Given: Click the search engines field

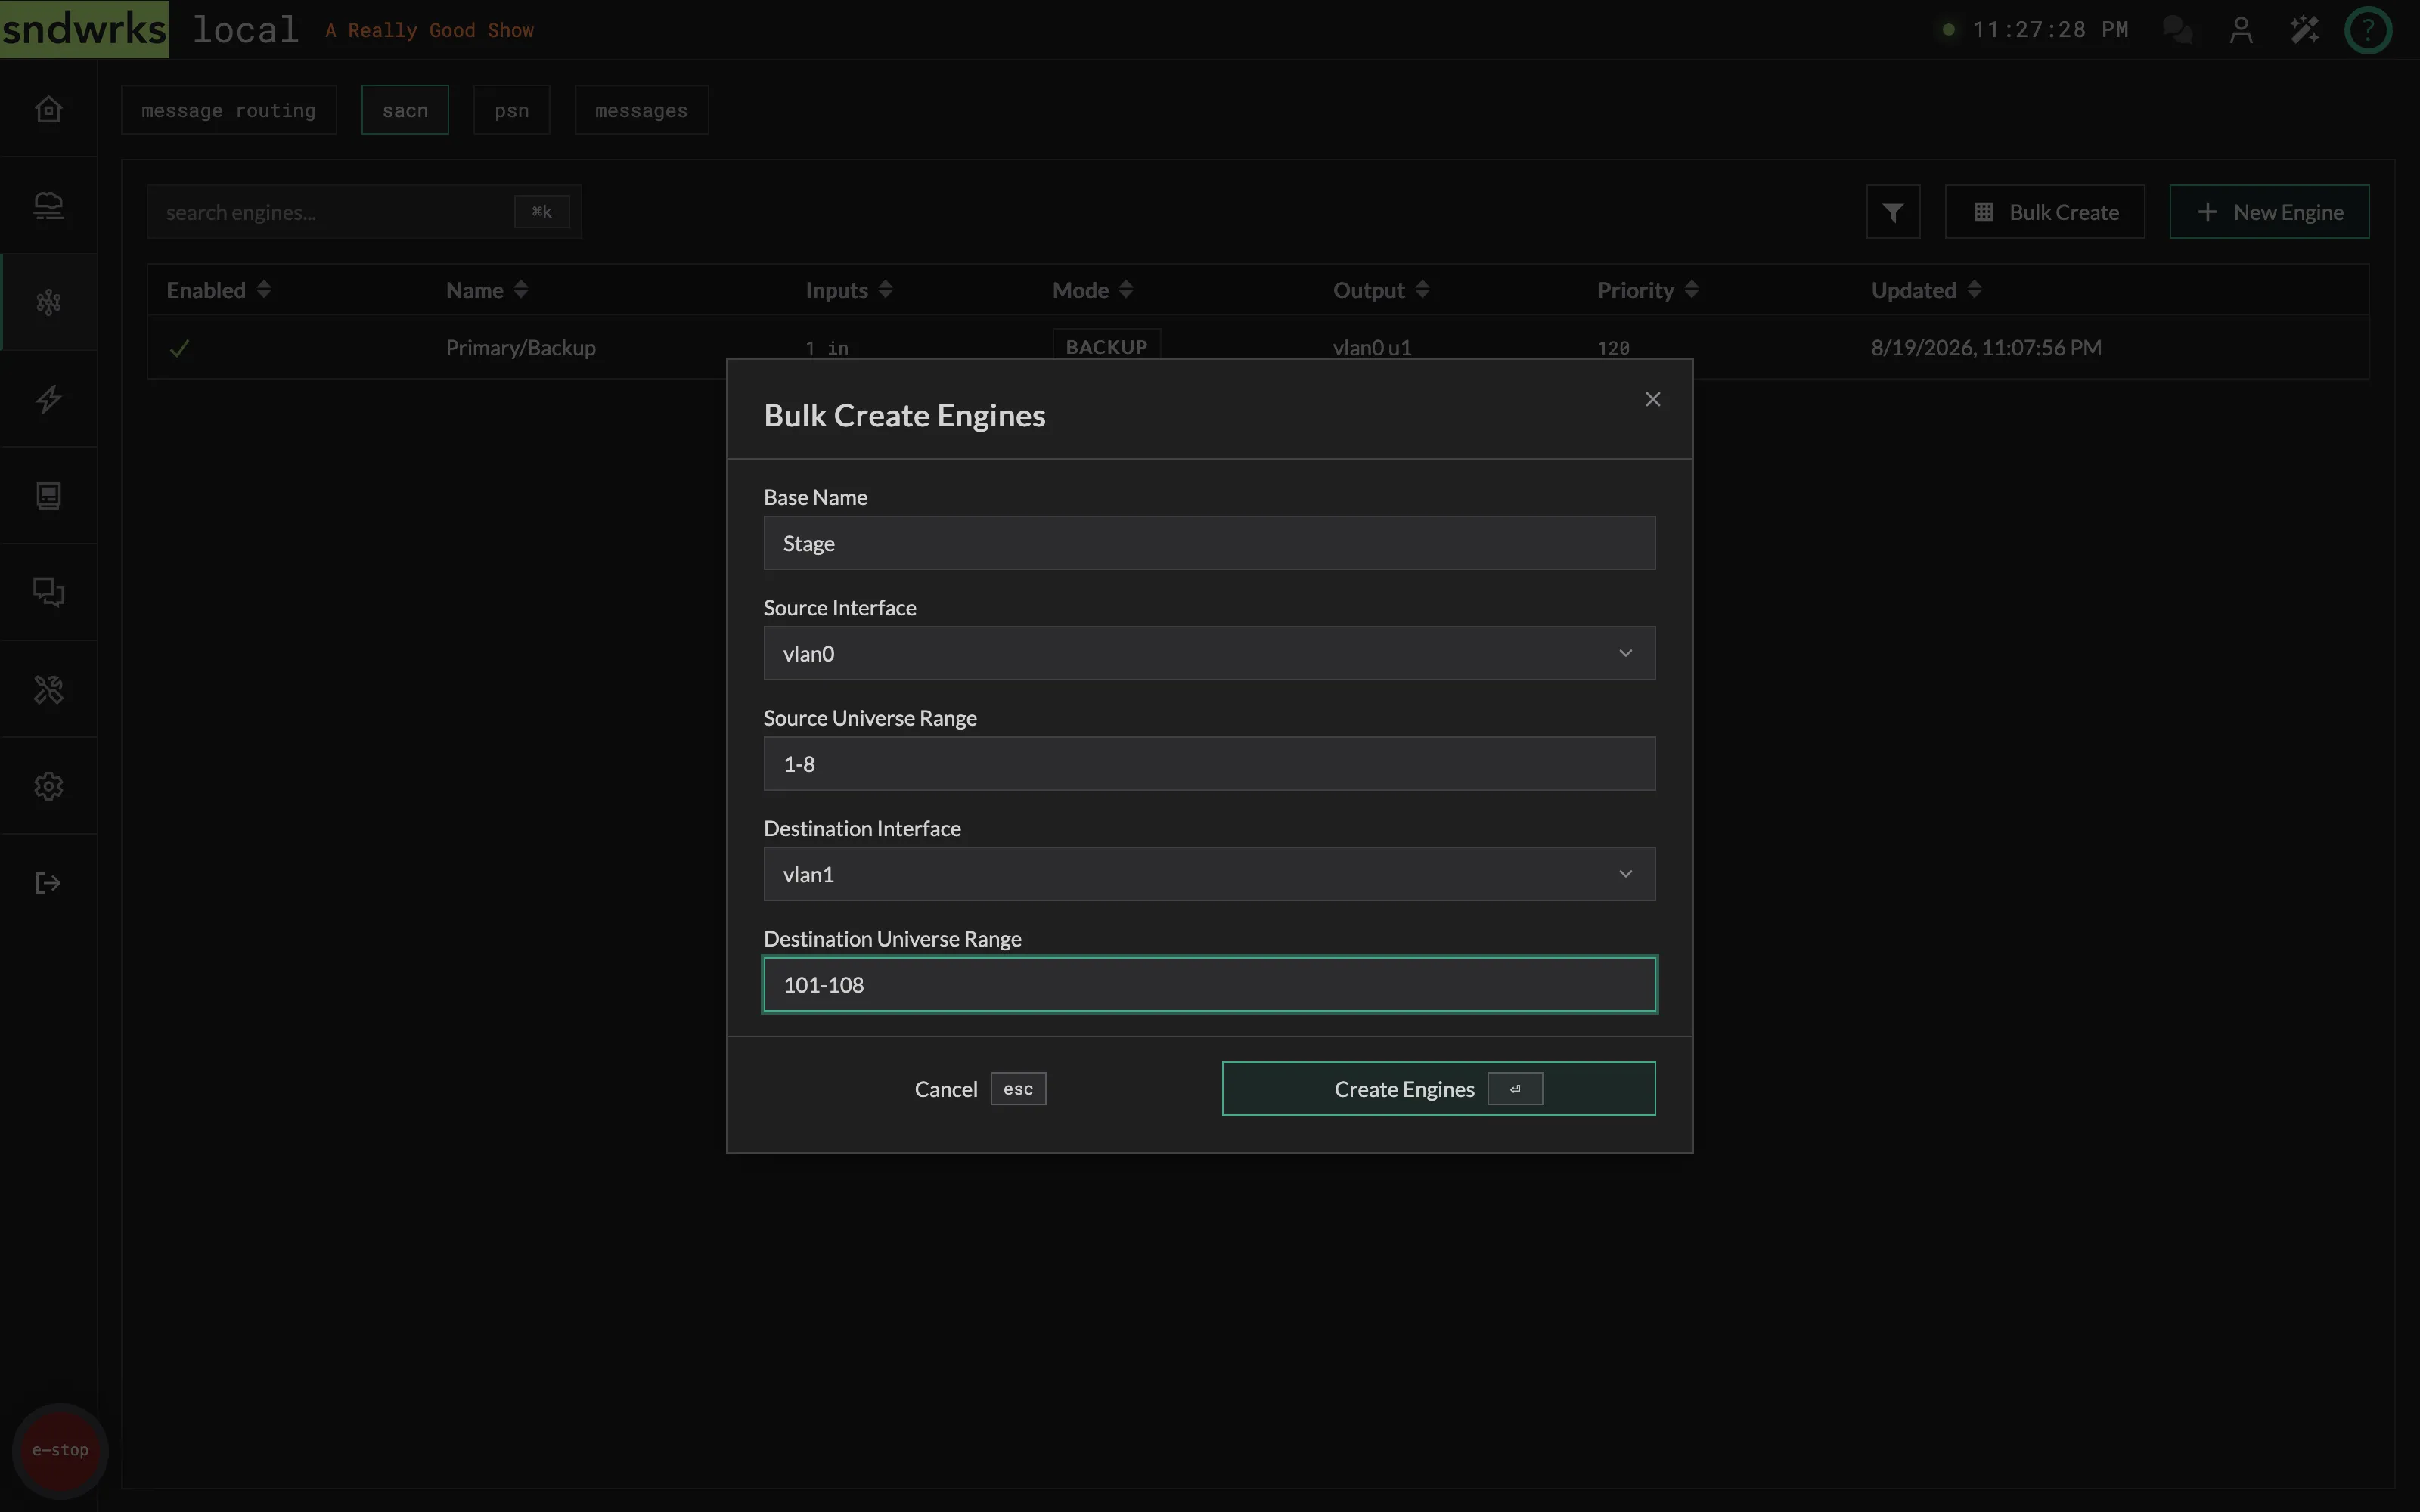Looking at the screenshot, I should click(x=364, y=212).
